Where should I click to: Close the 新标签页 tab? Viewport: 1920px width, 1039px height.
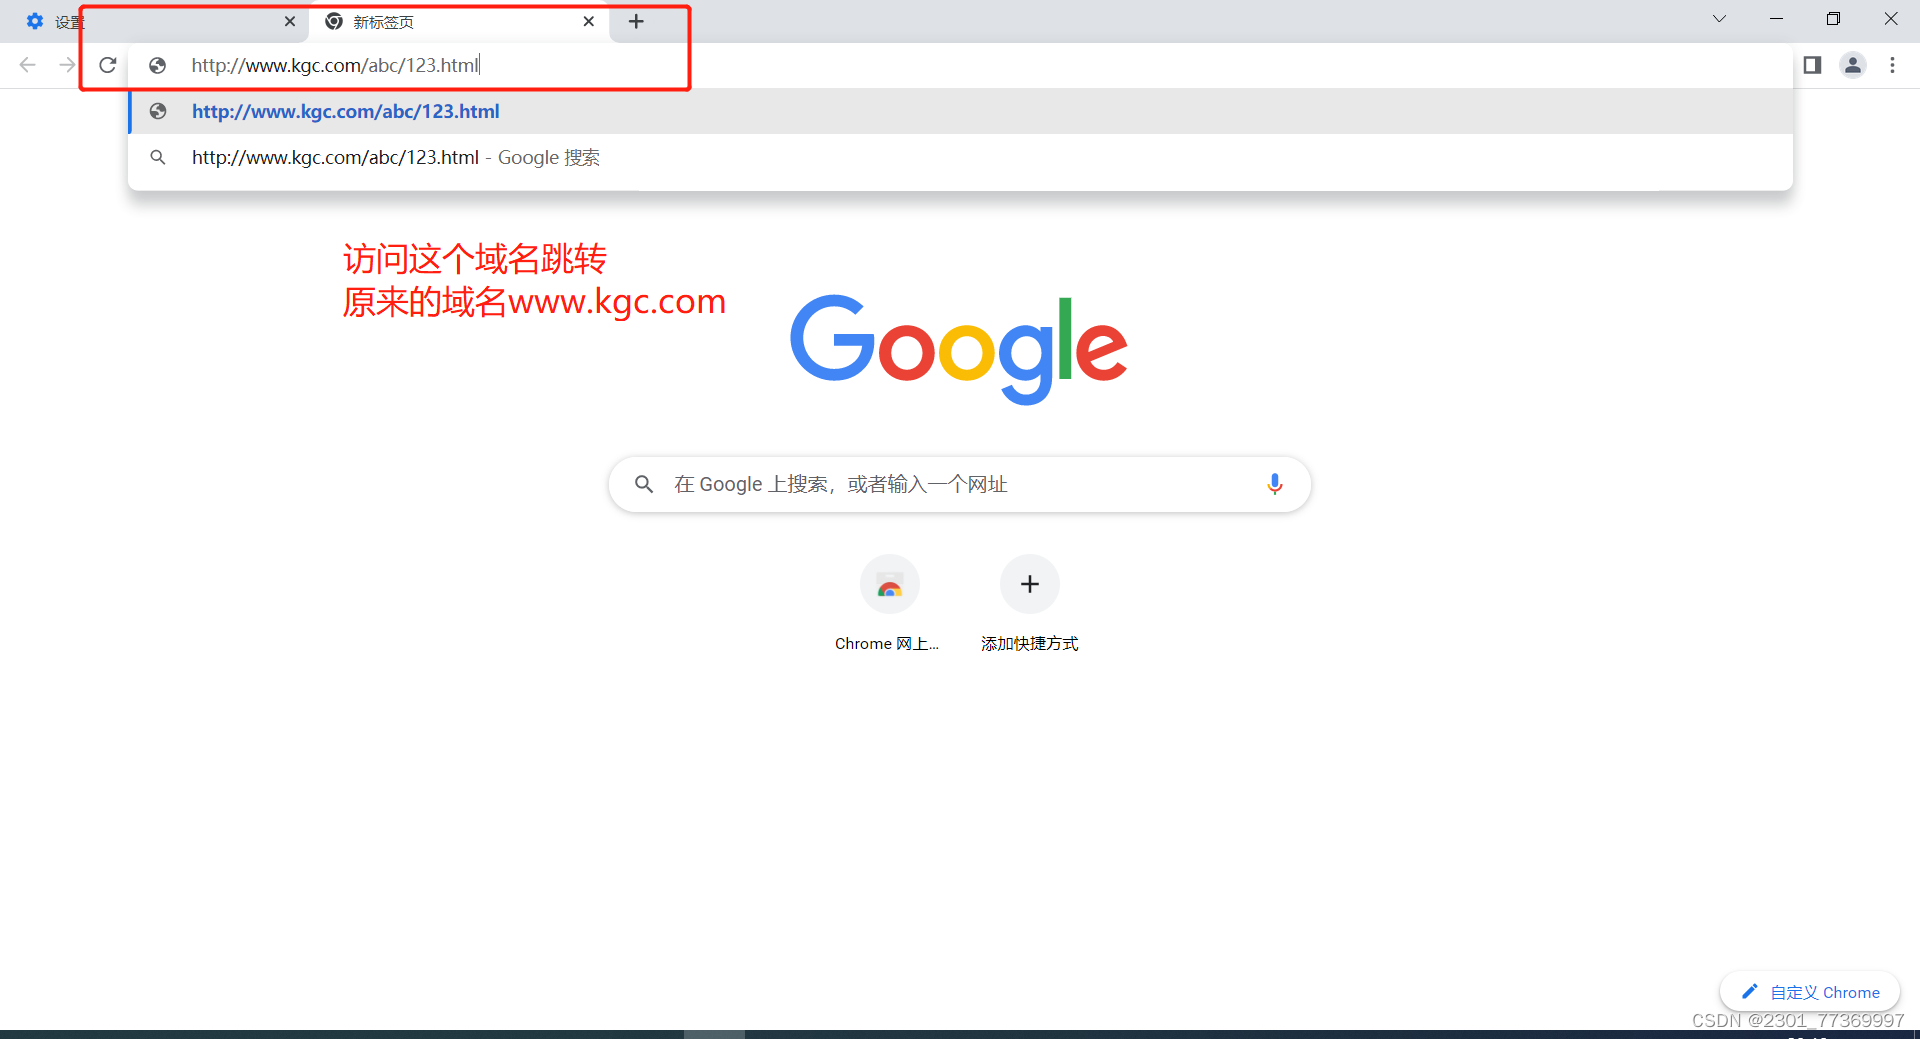coord(589,21)
